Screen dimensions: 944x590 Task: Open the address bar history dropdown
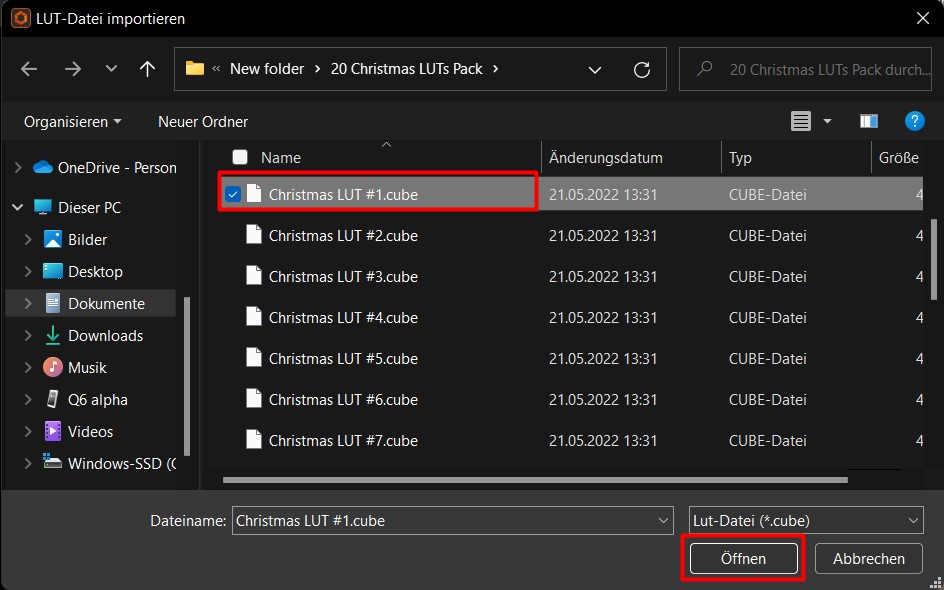pos(595,70)
